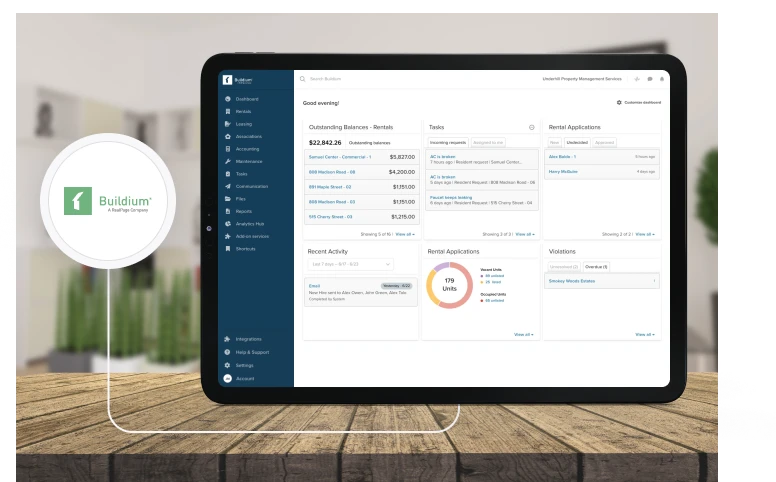Select the Approved tab
Image resolution: width=776 pixels, height=482 pixels.
[x=604, y=143]
